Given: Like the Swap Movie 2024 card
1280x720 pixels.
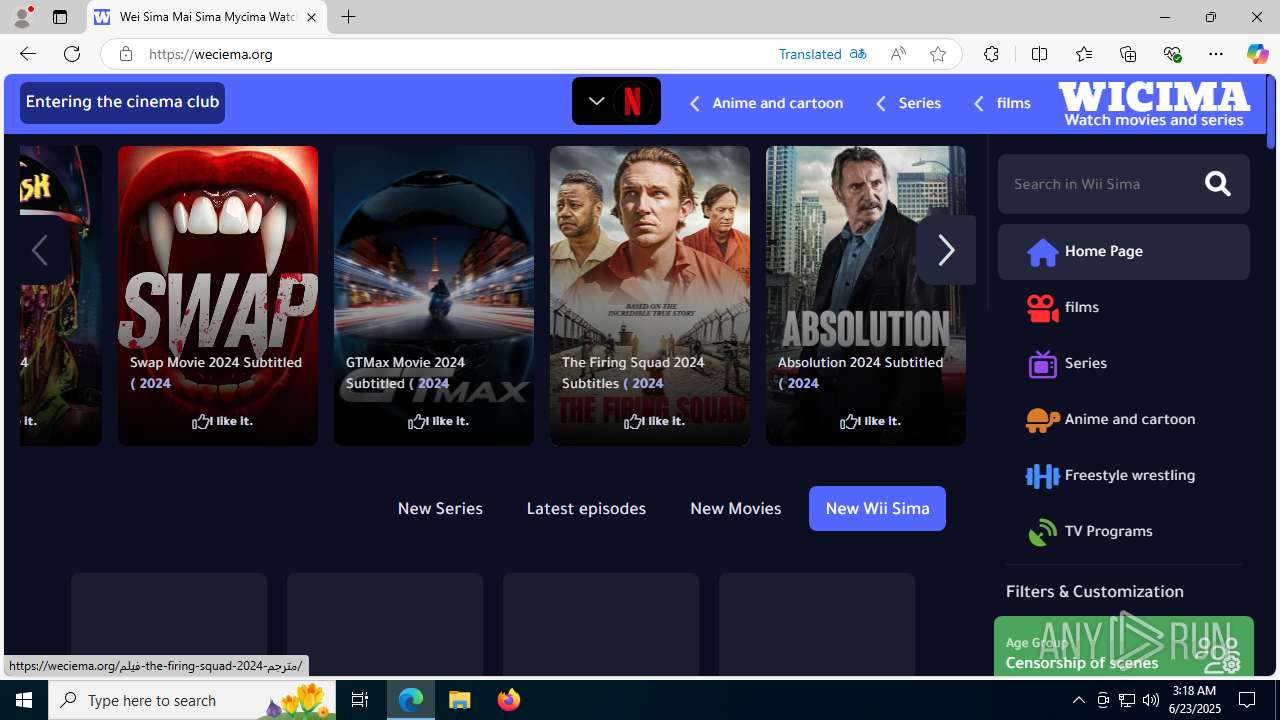Looking at the screenshot, I should (x=222, y=421).
